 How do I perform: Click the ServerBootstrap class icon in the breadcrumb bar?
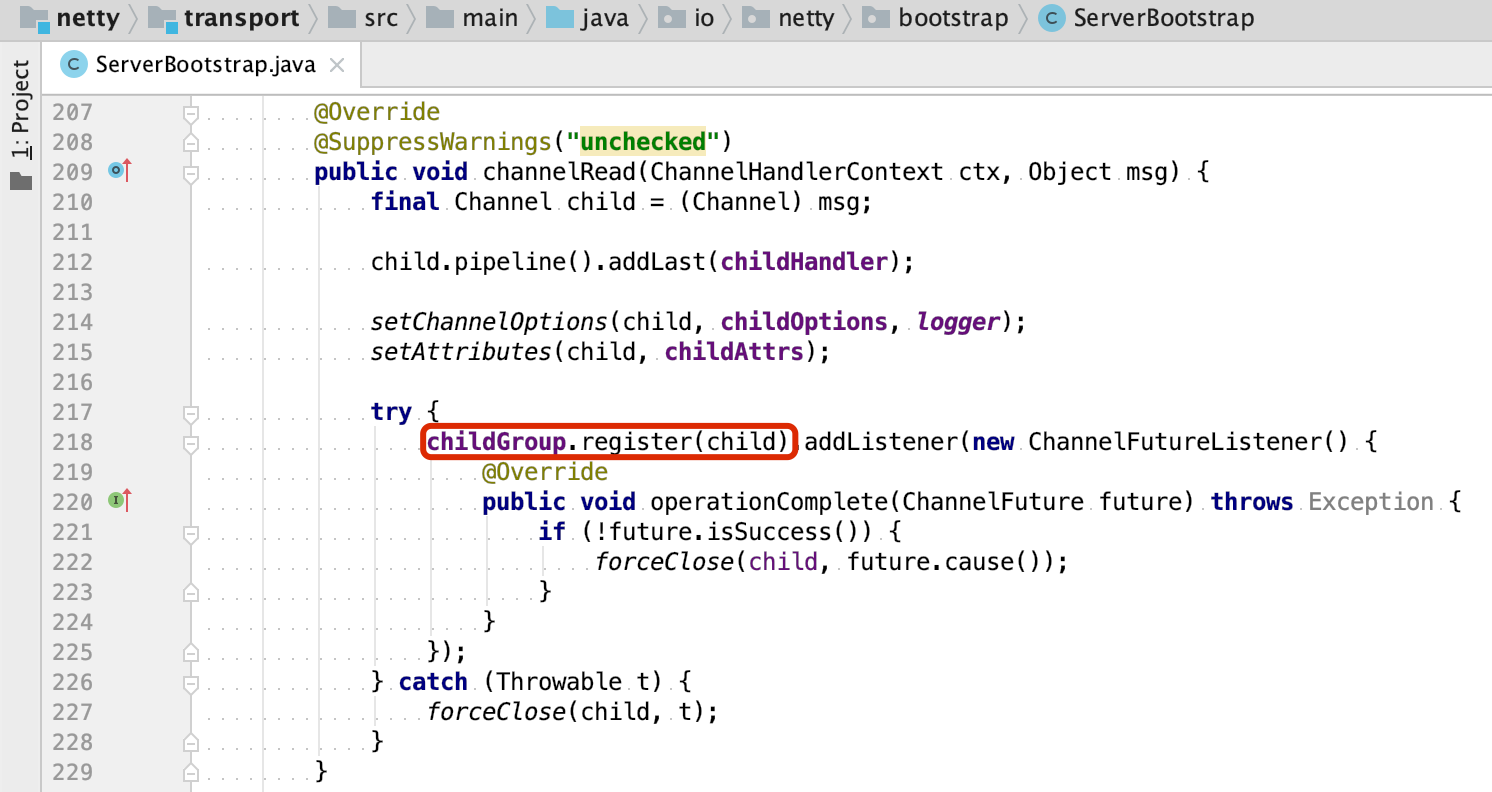click(1051, 17)
